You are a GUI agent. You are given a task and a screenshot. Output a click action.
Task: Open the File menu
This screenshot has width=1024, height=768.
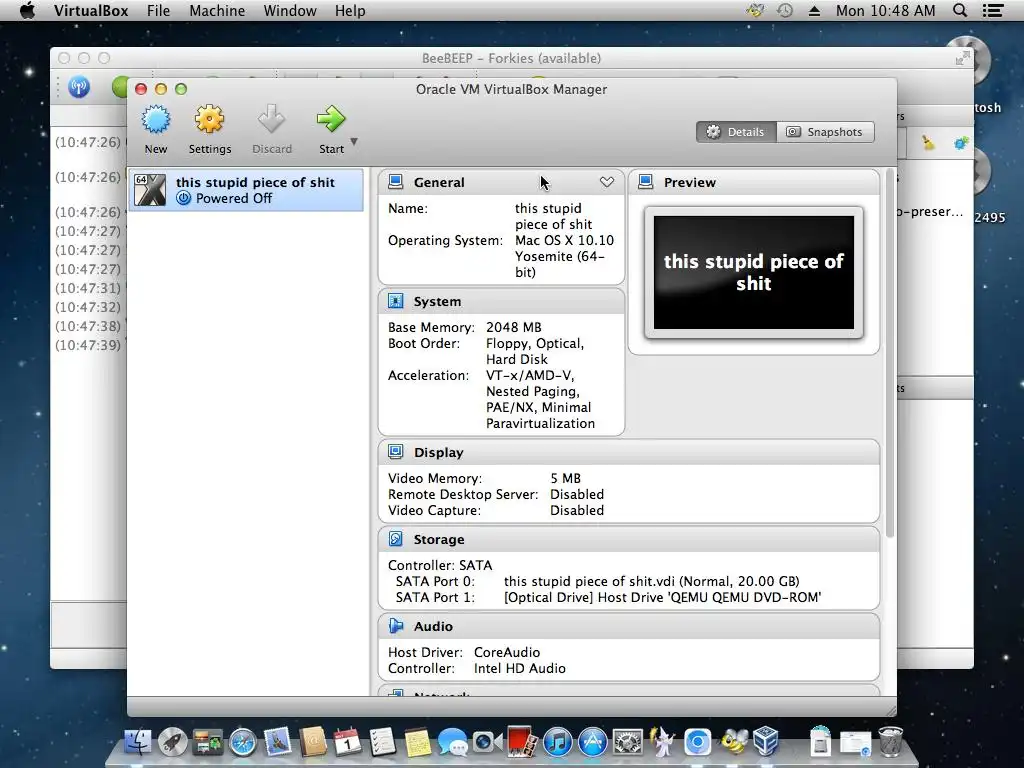pos(158,11)
